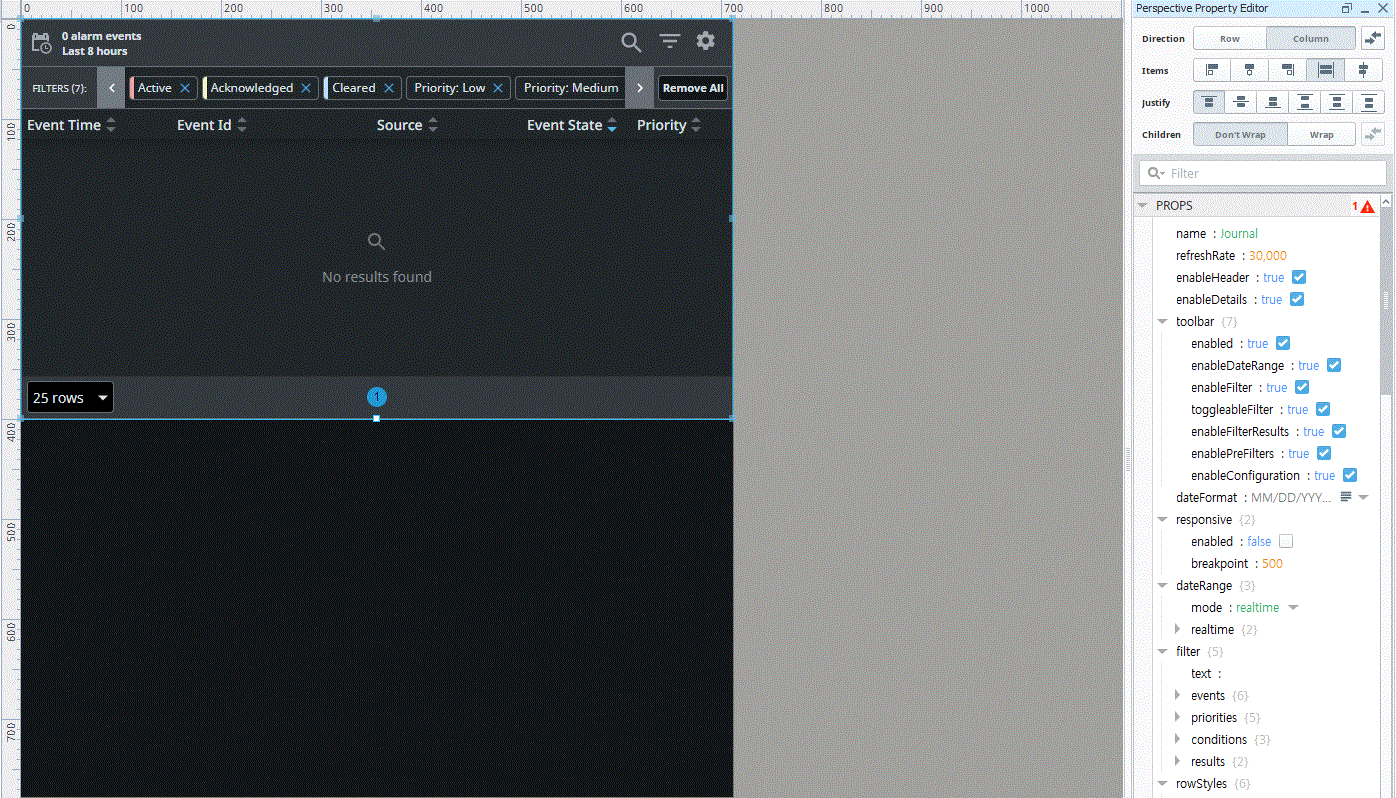Remove the Acknowledged filter chip
The width and height of the screenshot is (1396, 798).
point(306,88)
